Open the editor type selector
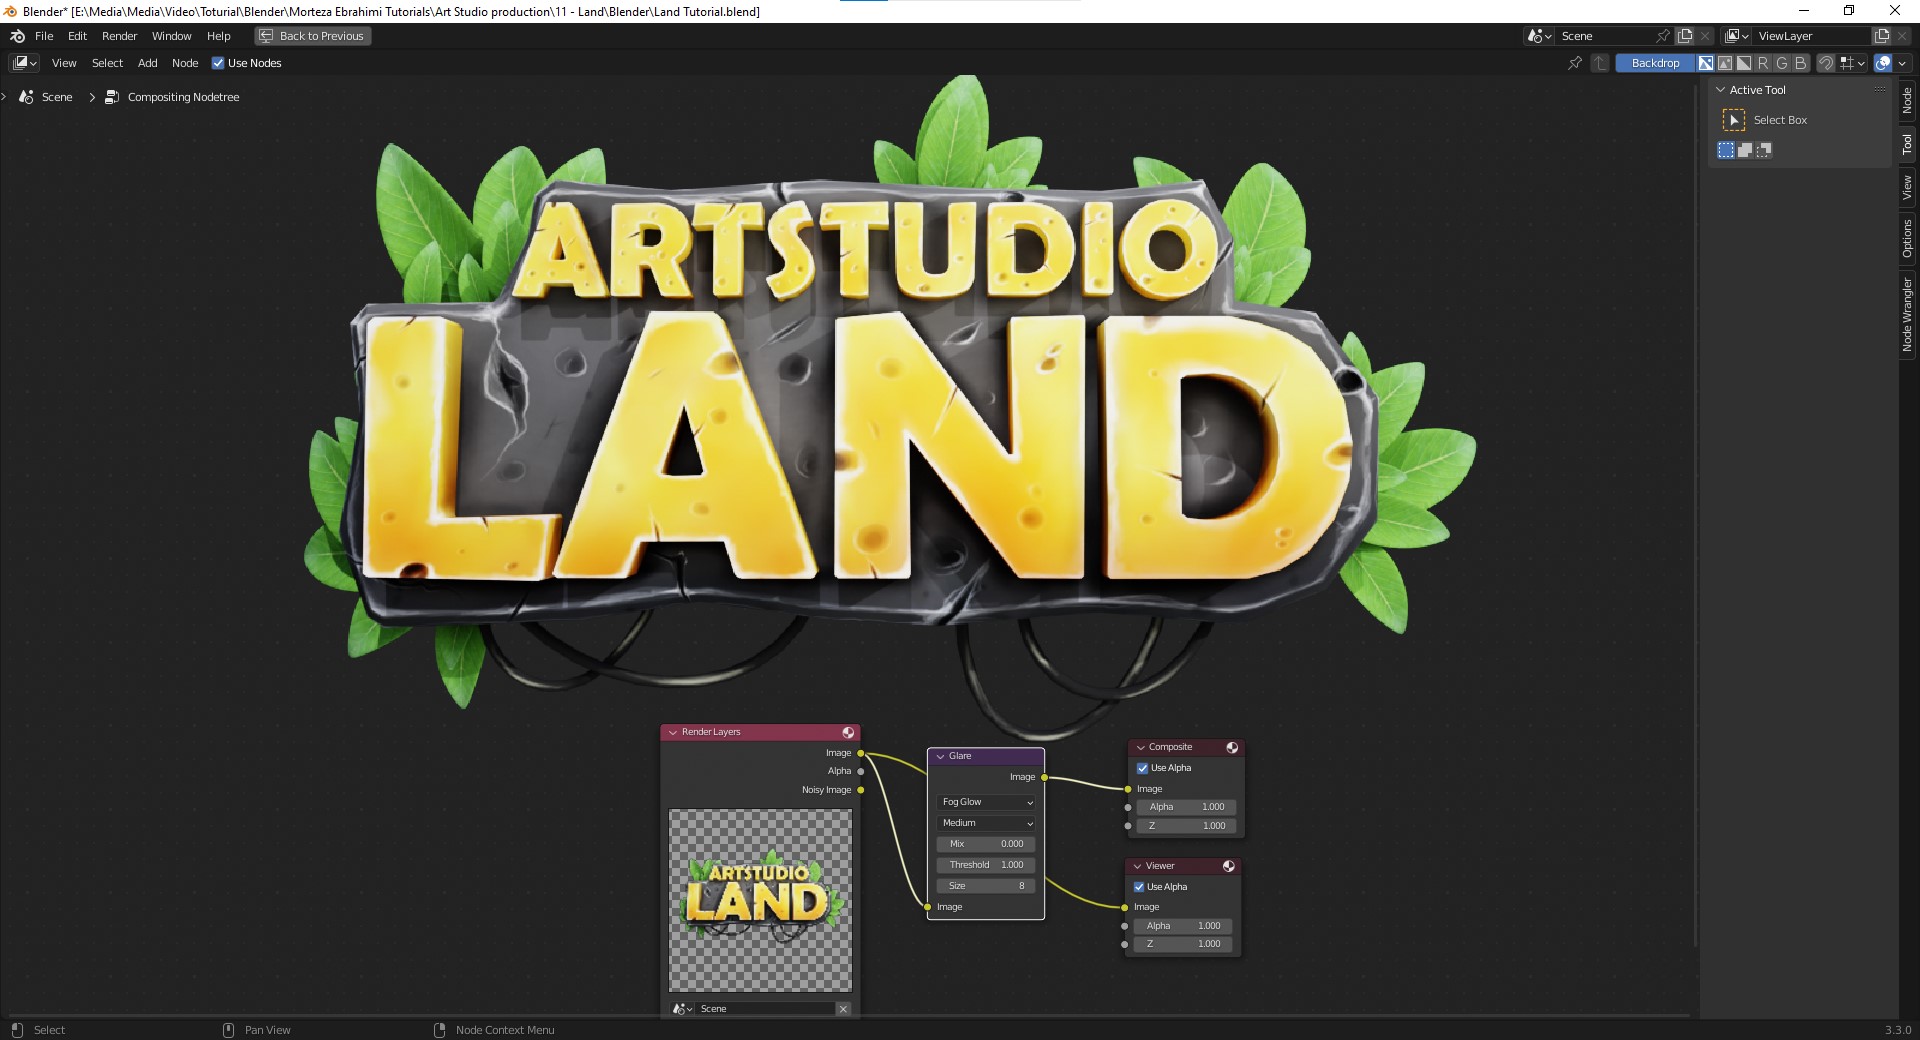Screen dimensions: 1920x1040 coord(21,63)
